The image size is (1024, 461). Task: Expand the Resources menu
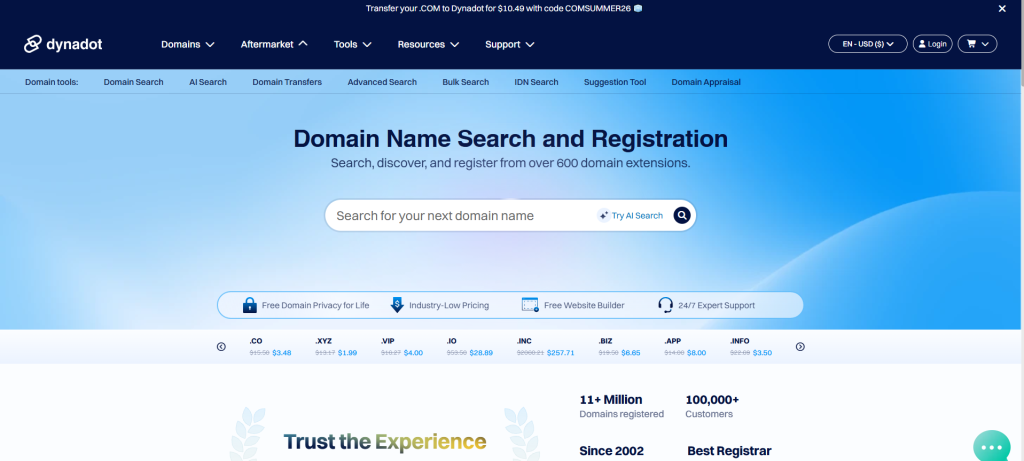(428, 44)
